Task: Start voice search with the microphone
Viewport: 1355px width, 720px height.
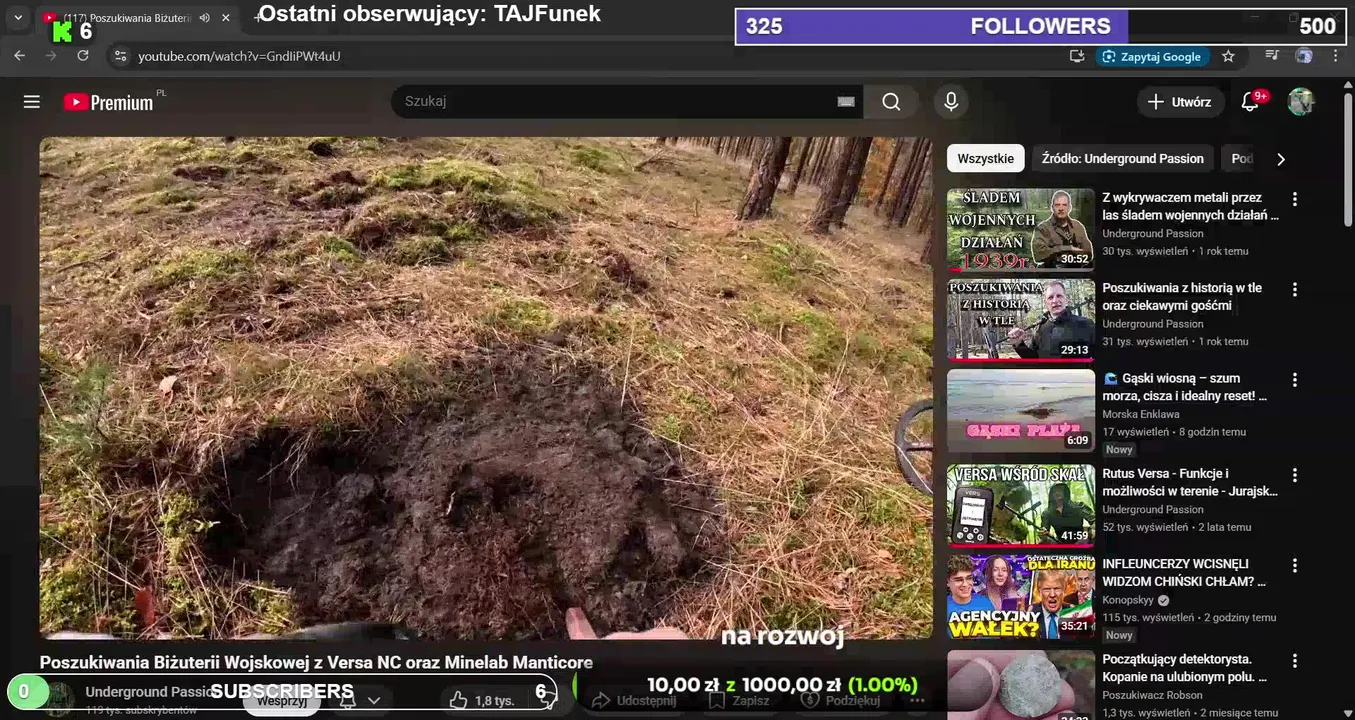Action: tap(951, 102)
